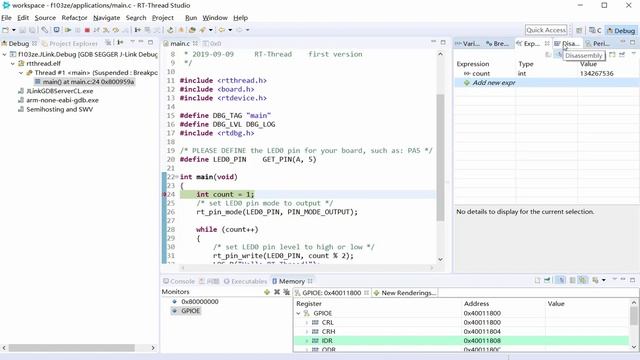Click the blue chip icon in the toolbar

56,30
